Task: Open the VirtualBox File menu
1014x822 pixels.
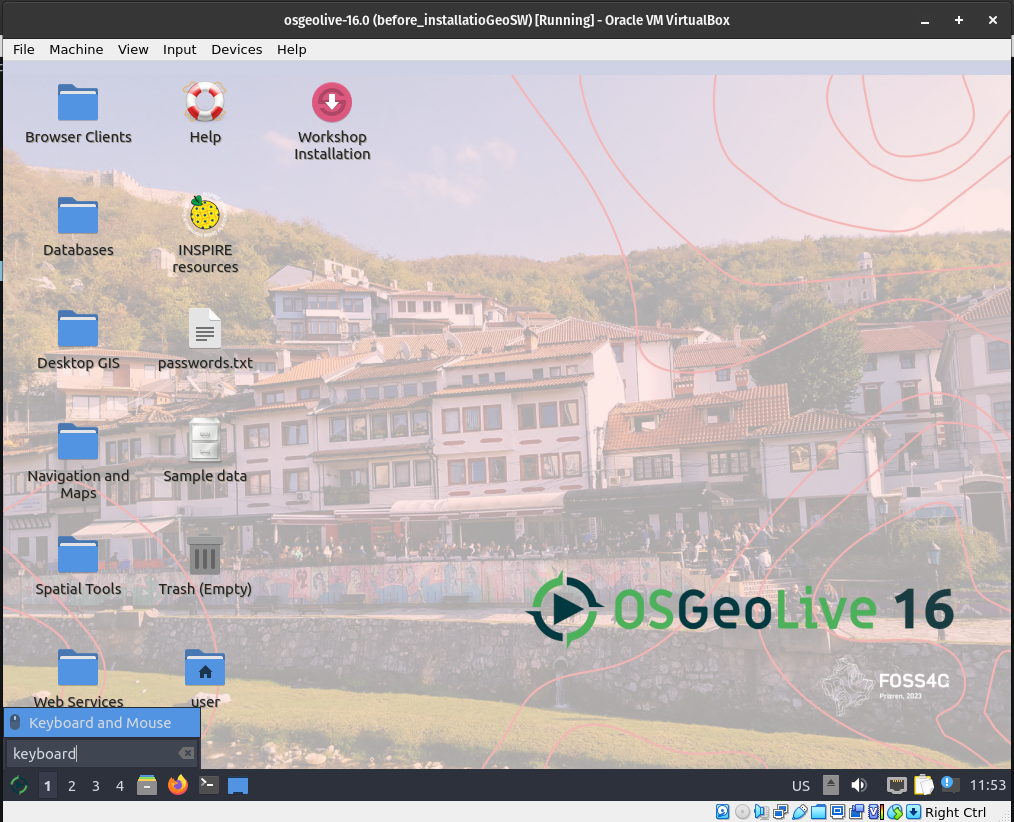Action: tap(24, 49)
